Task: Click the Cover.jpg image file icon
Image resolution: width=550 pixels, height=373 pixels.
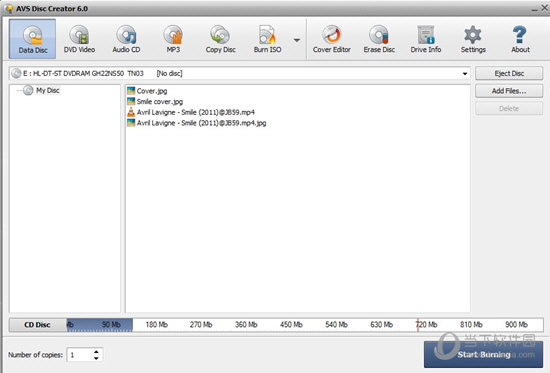Action: (131, 91)
